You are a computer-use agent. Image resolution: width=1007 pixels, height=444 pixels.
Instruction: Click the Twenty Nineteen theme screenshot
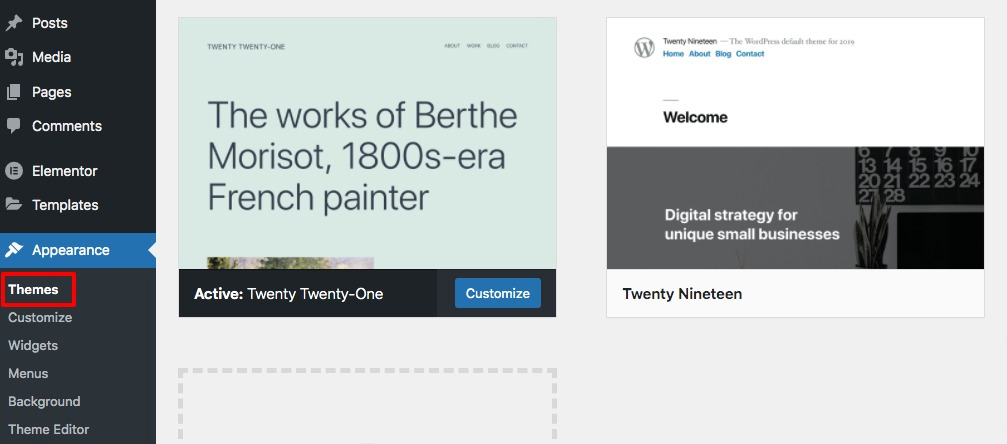[795, 143]
